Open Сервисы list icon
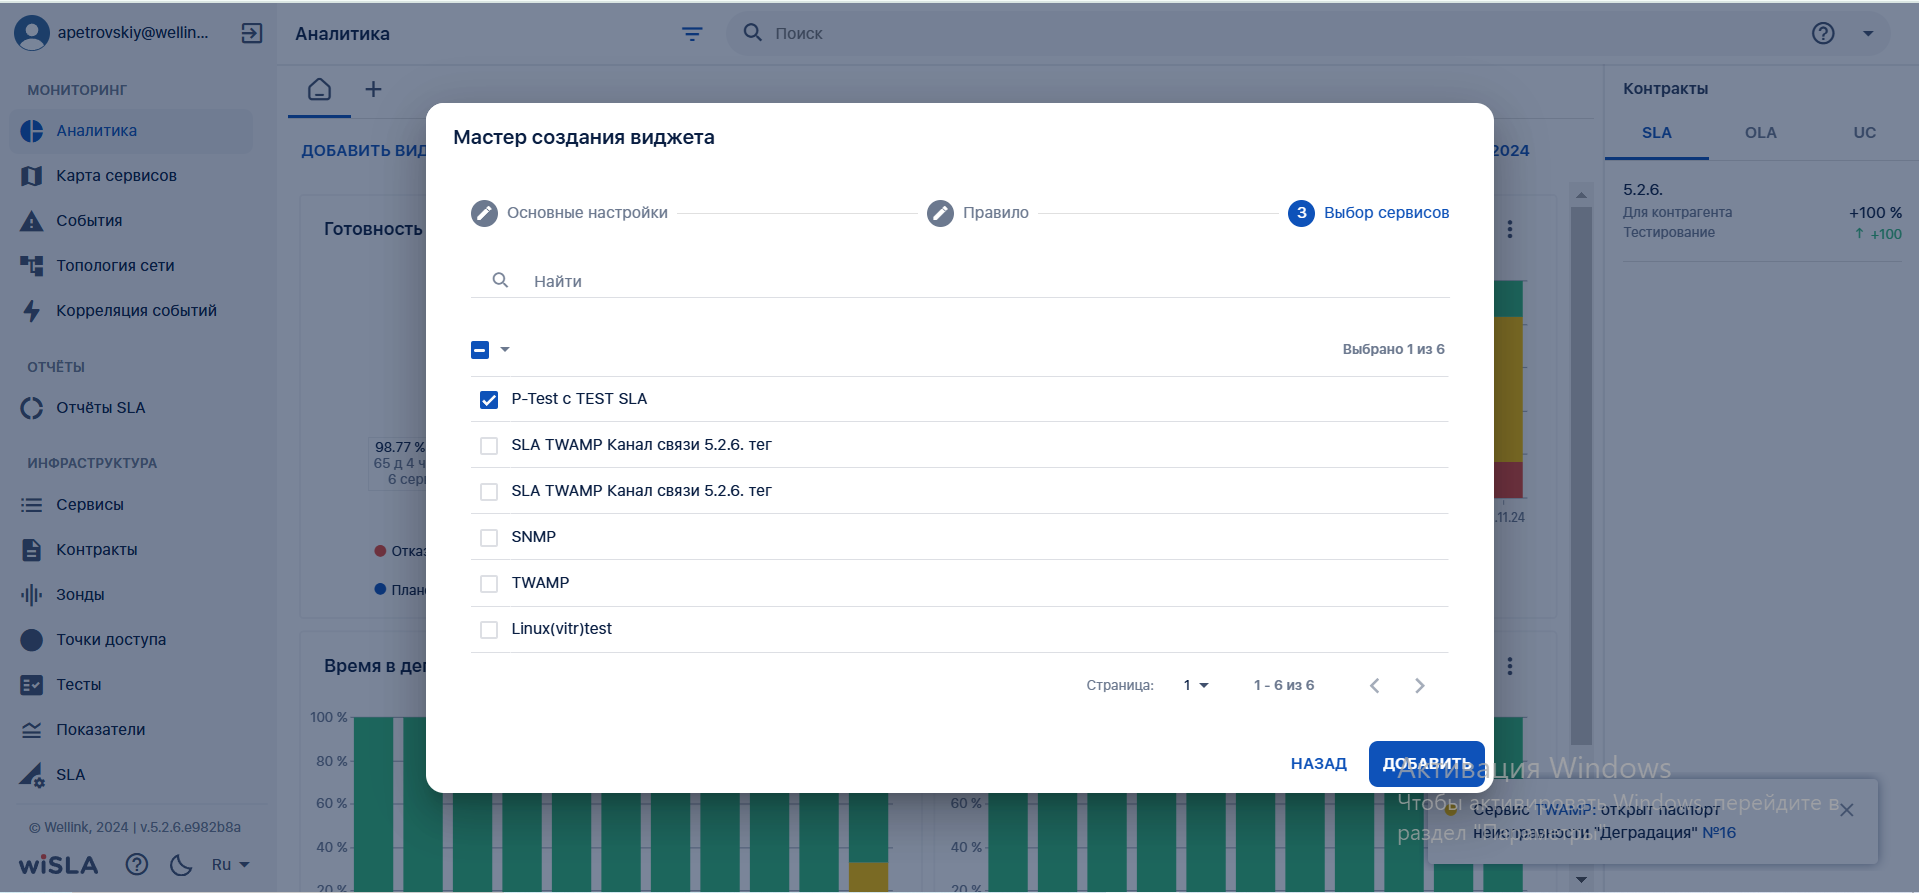The height and width of the screenshot is (893, 1919). click(x=32, y=505)
